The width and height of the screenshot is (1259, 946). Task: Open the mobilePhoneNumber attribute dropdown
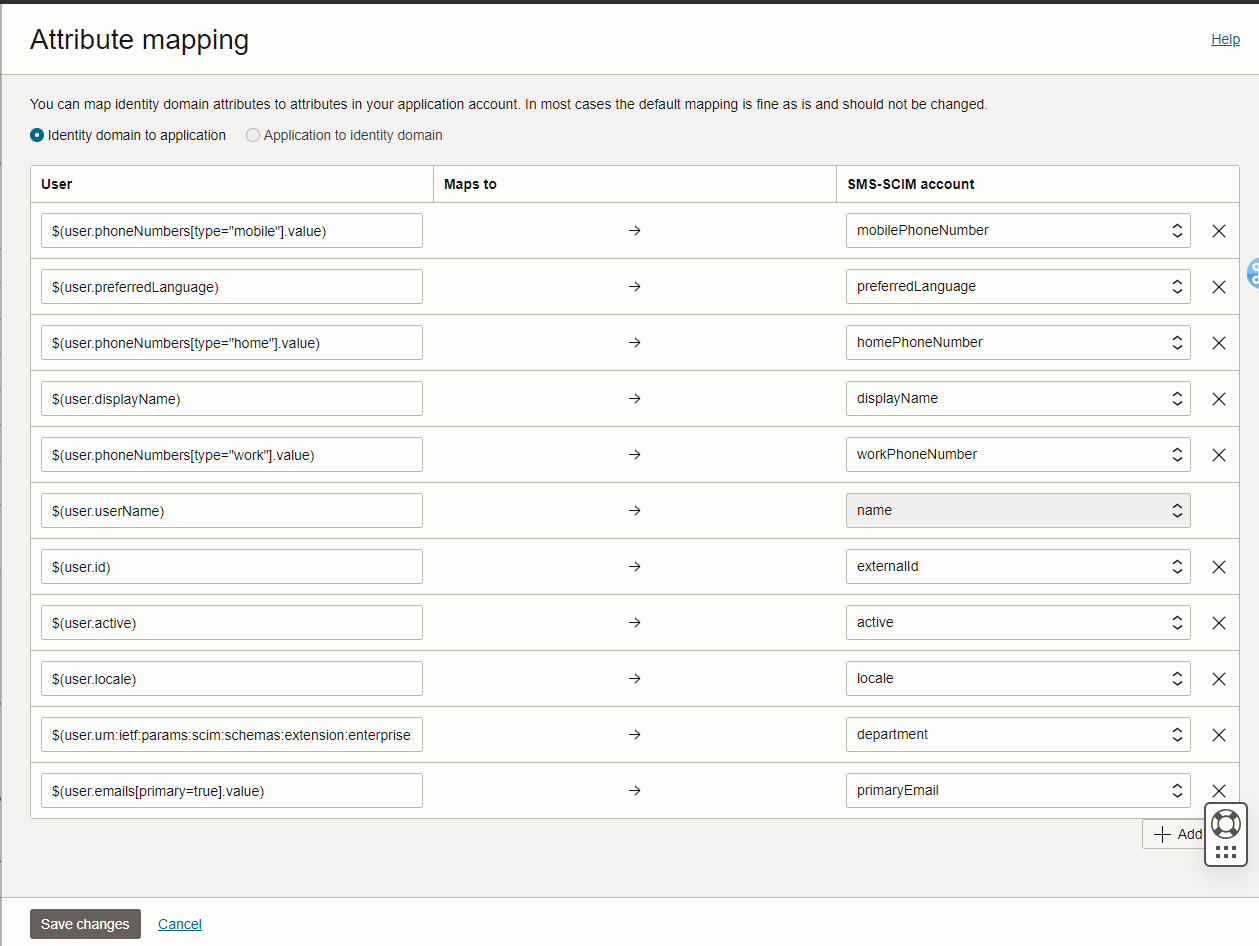[1017, 230]
